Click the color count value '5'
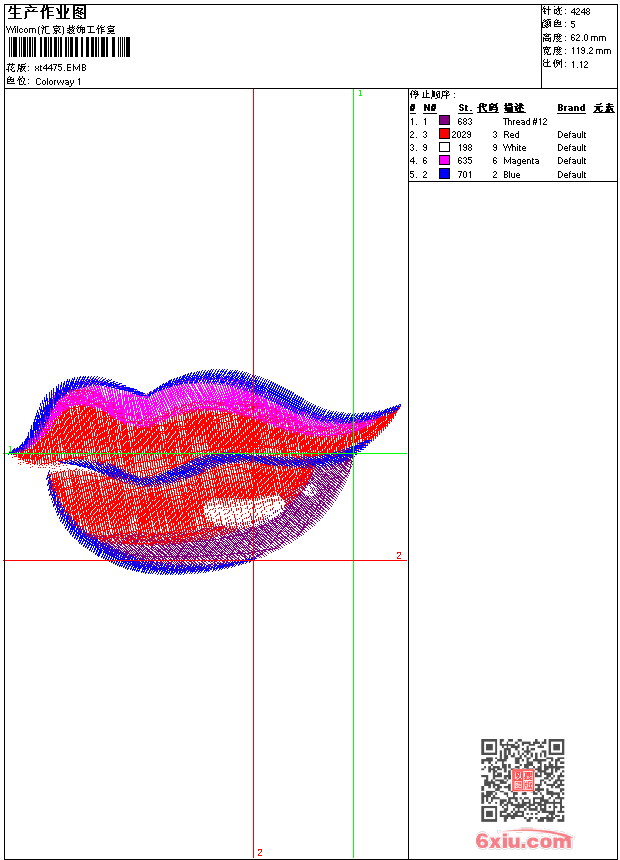The width and height of the screenshot is (620, 860). pos(573,25)
